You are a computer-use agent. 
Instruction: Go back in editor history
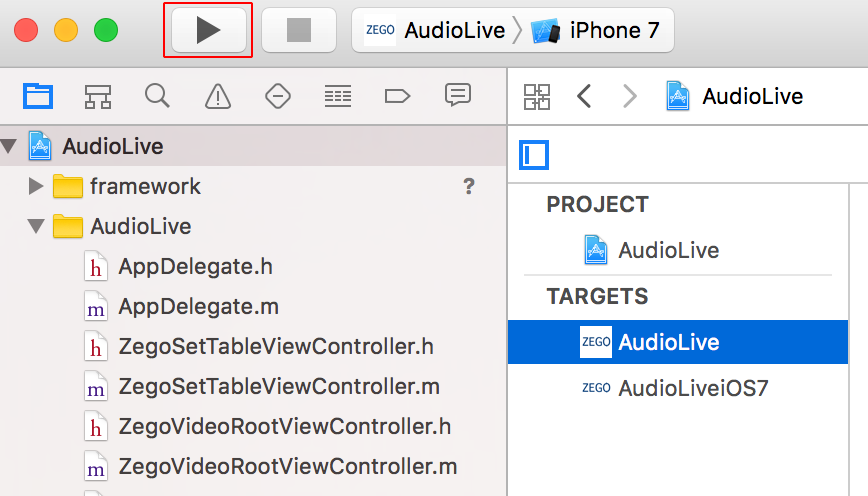pyautogui.click(x=585, y=96)
